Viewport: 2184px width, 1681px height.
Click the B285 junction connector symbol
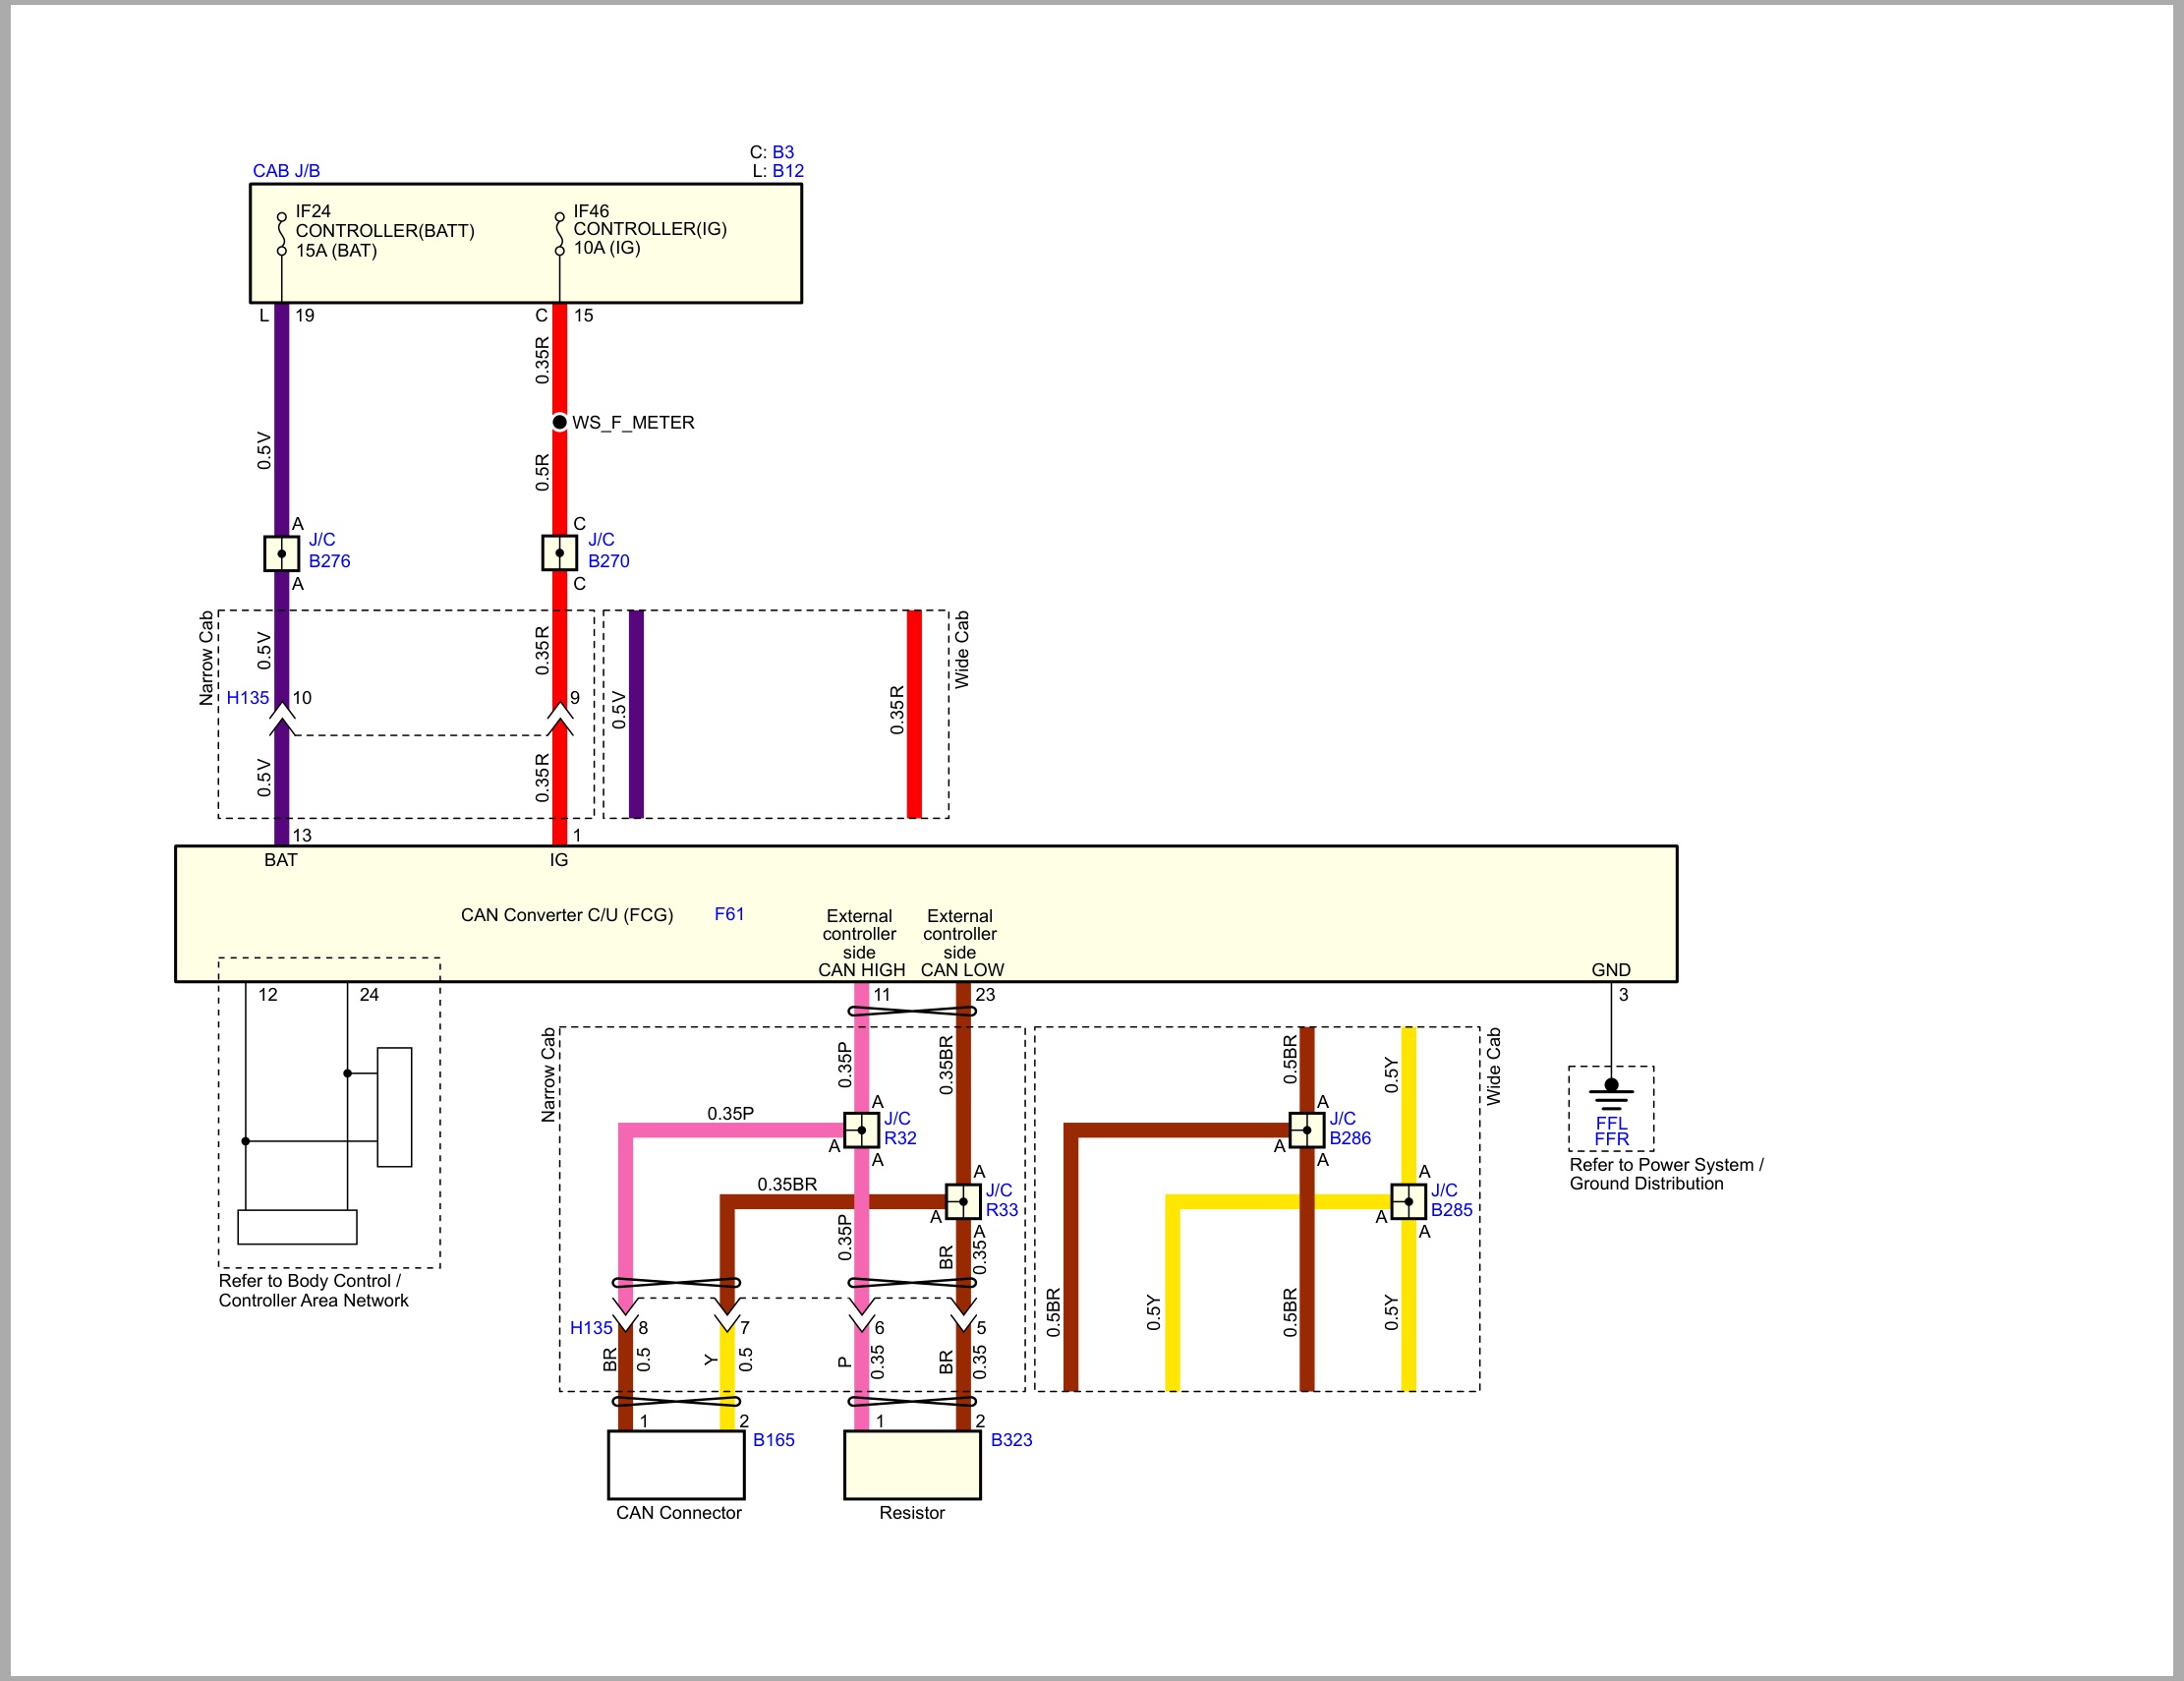click(1409, 1202)
